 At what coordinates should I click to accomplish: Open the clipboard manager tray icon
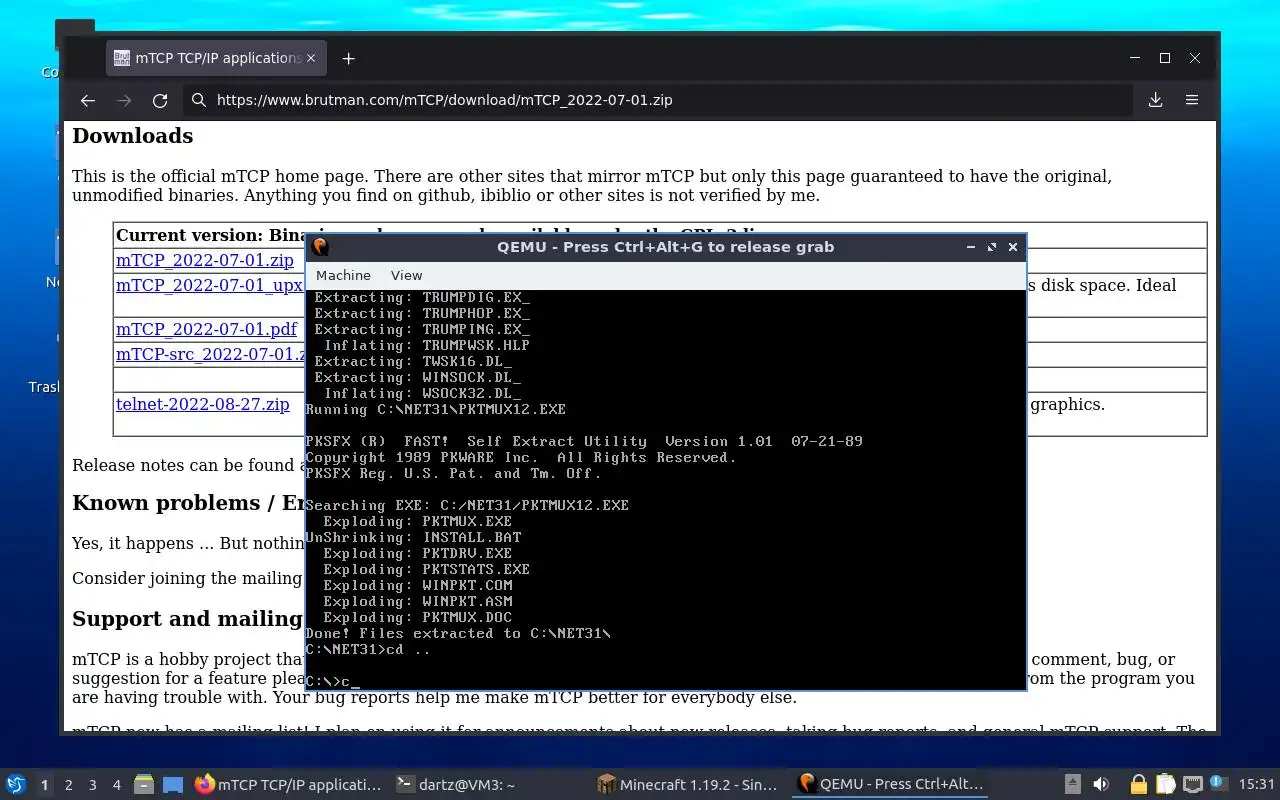tap(1165, 785)
